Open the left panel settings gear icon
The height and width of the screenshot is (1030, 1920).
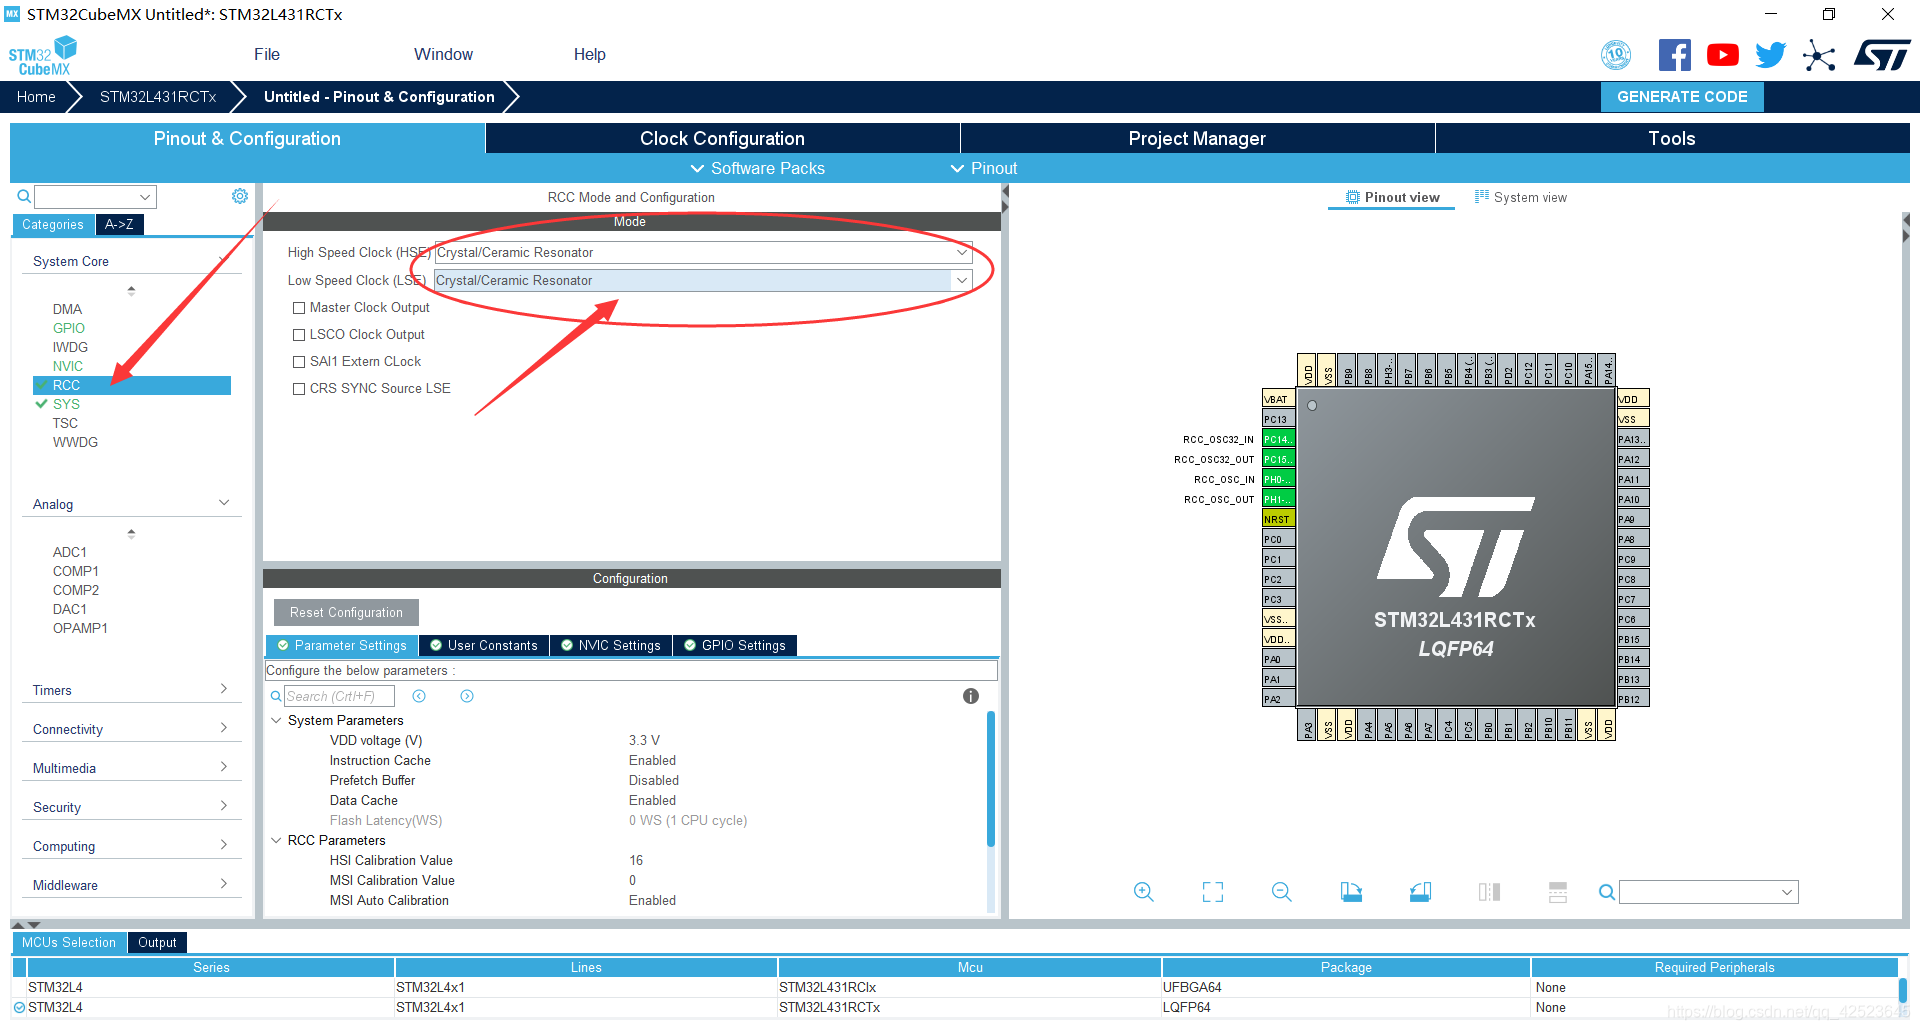point(239,196)
